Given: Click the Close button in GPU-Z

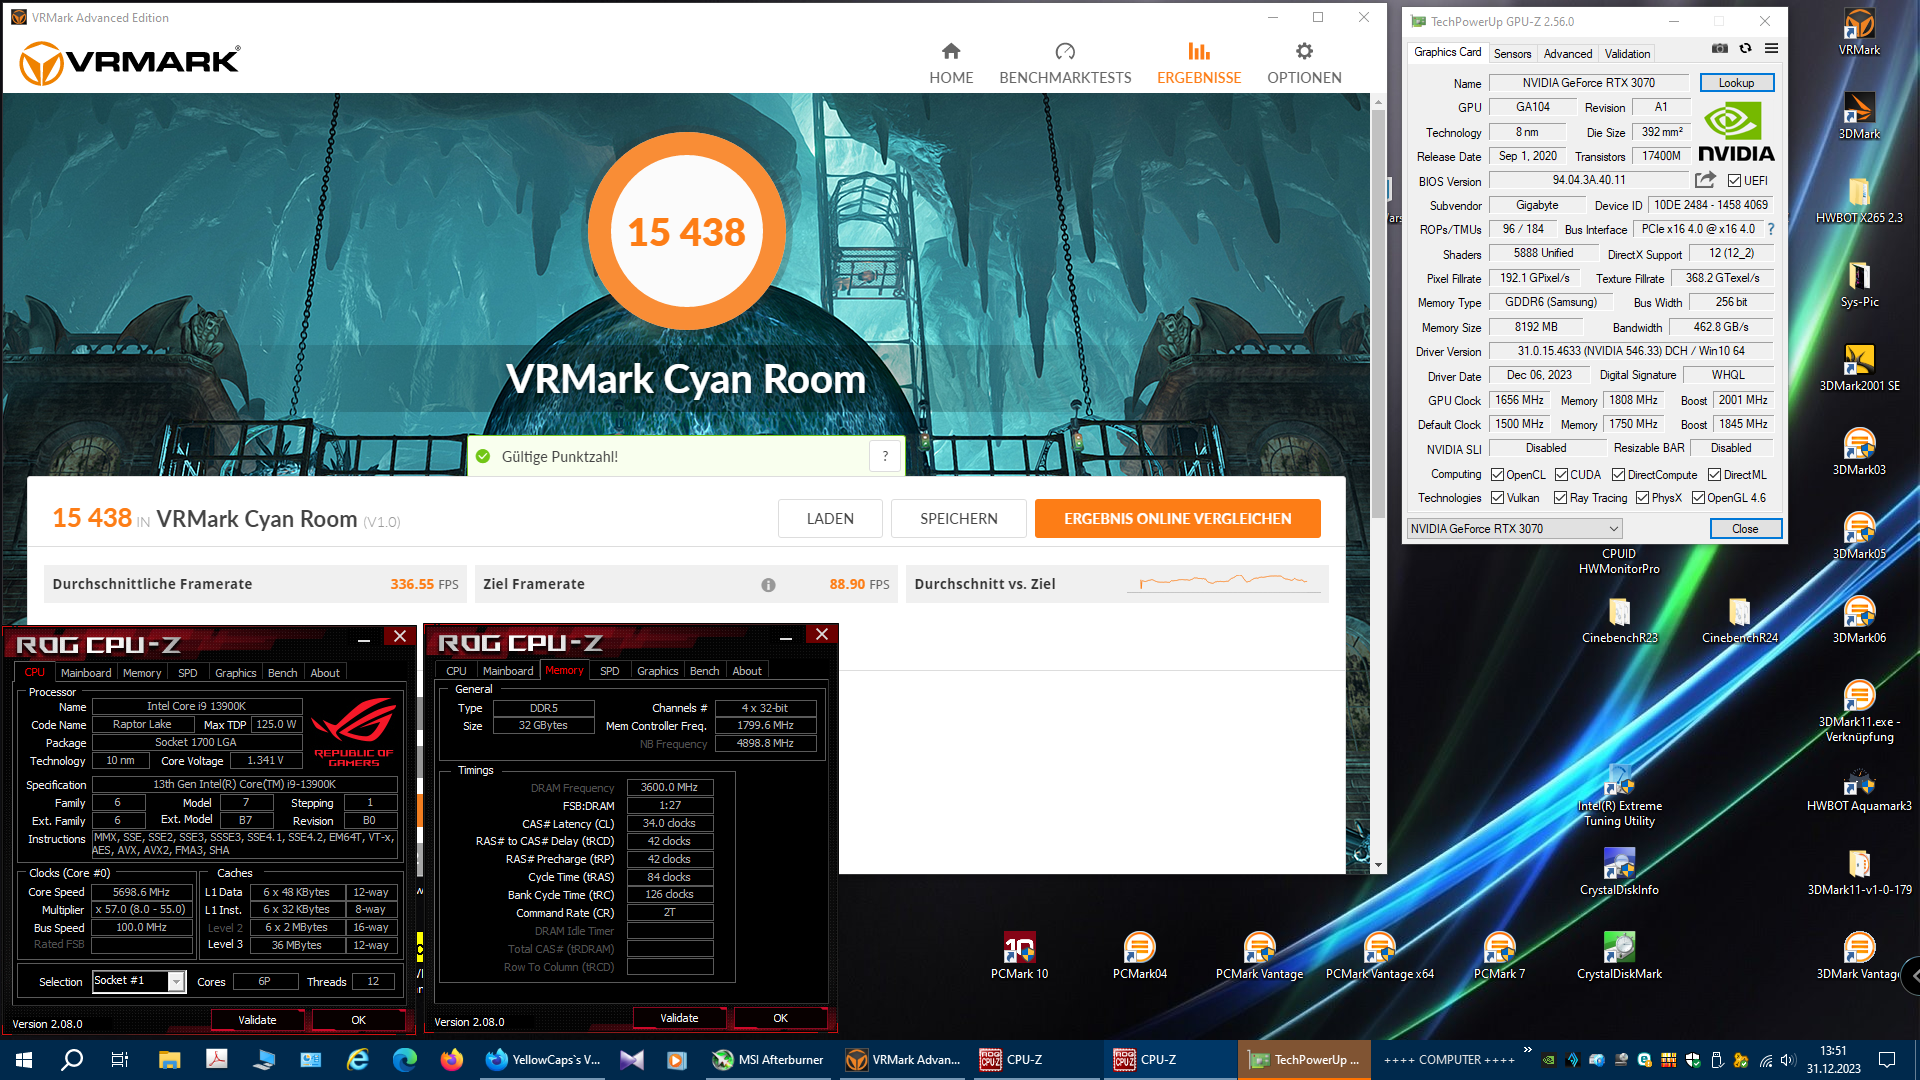Looking at the screenshot, I should coord(1745,529).
